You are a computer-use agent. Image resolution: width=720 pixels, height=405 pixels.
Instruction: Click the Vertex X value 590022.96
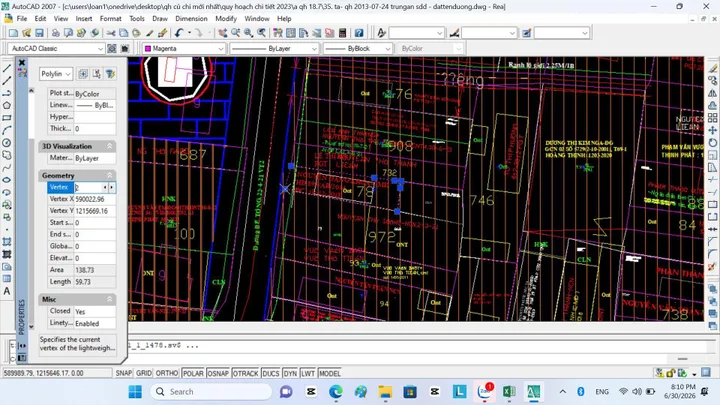[x=95, y=199]
